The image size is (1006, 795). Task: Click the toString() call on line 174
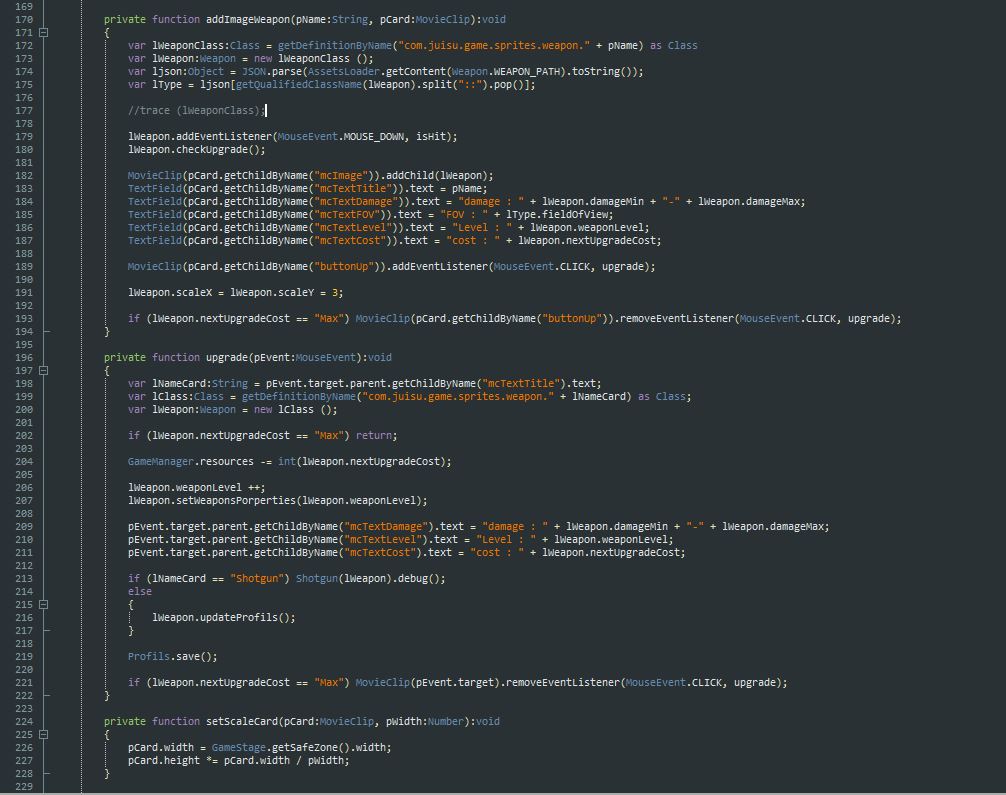point(600,72)
